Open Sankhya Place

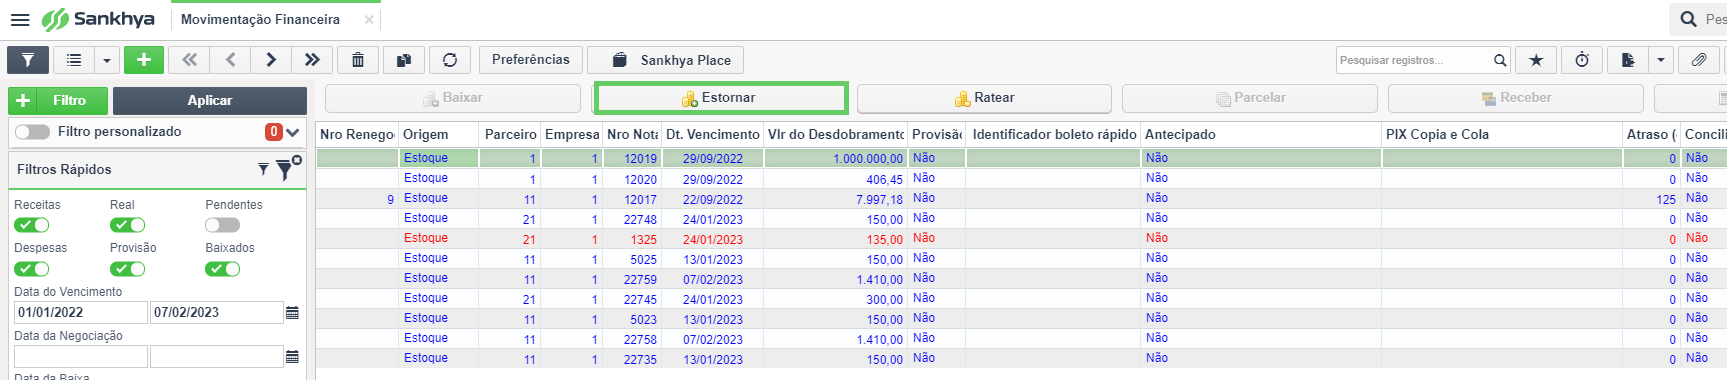(666, 60)
